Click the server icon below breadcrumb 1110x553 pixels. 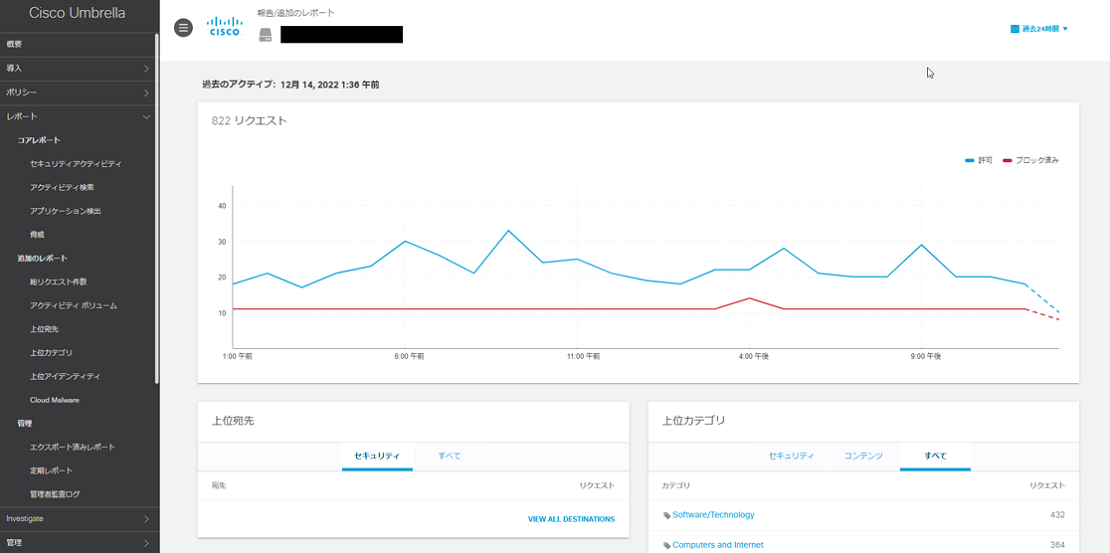(265, 35)
